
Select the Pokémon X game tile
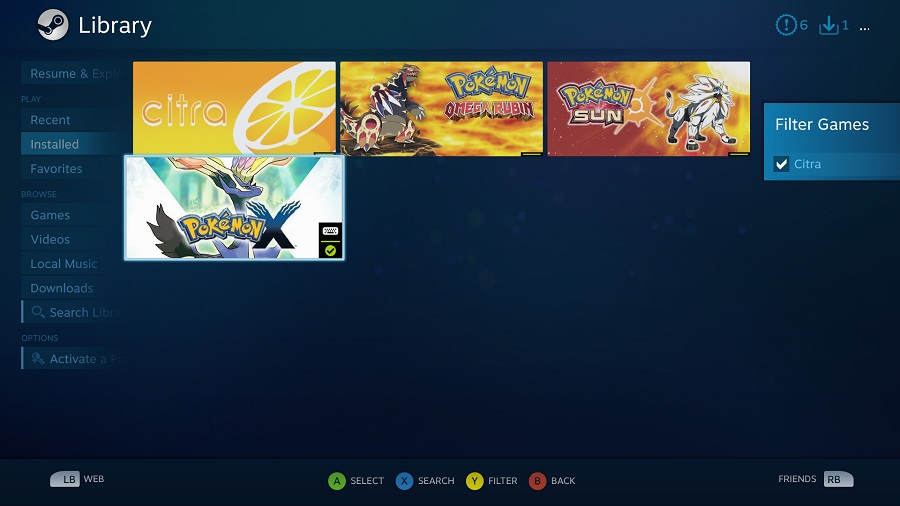234,208
